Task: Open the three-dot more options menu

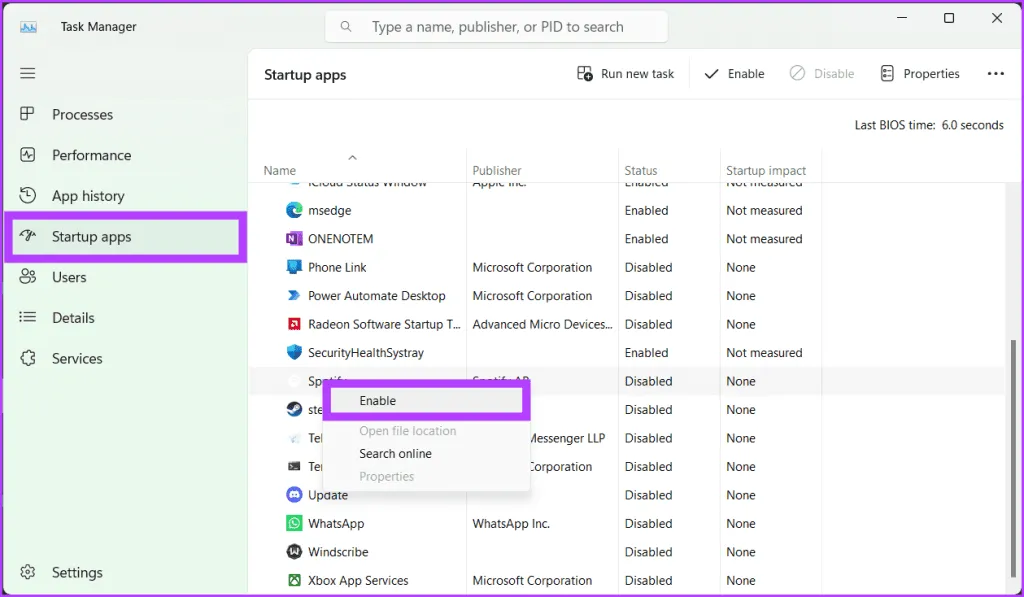Action: [x=995, y=74]
